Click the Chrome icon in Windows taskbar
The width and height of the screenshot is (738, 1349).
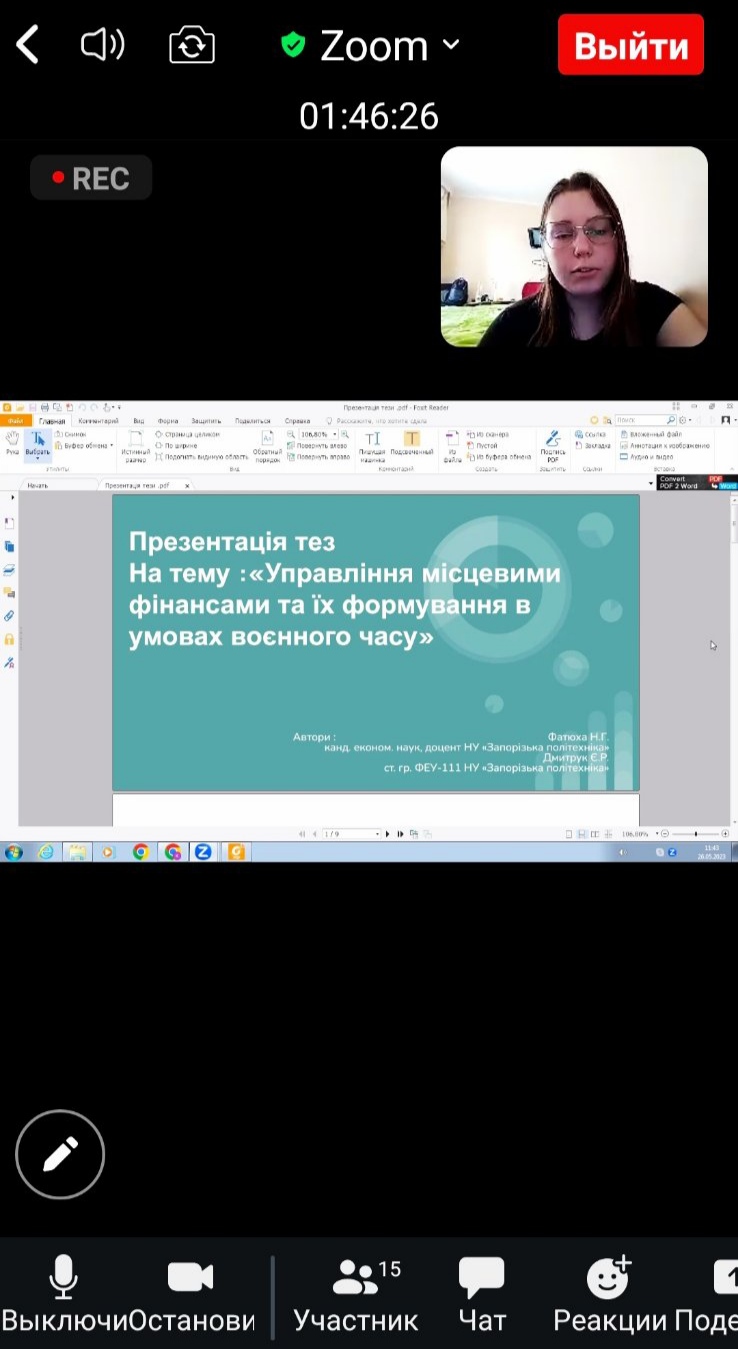[x=140, y=852]
